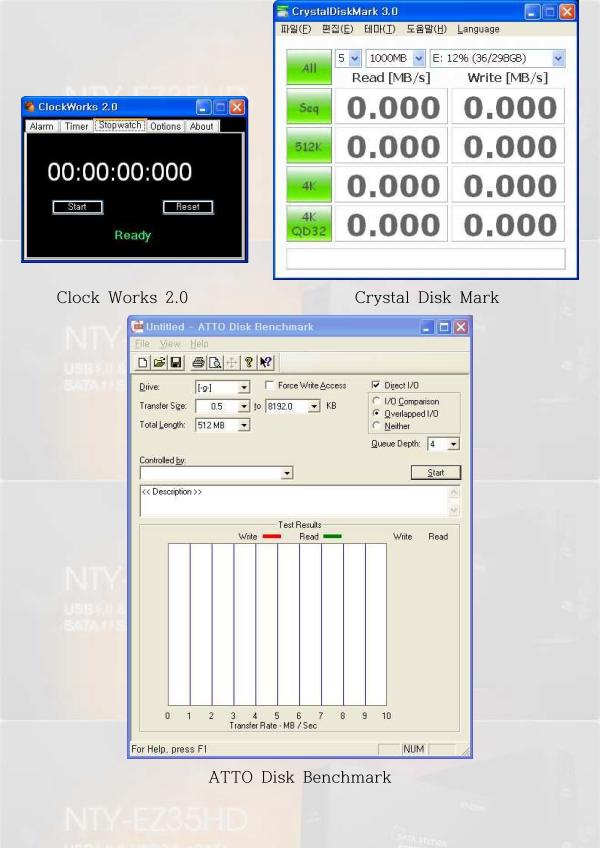Click the Print Preview icon in ATTO toolbar
Viewport: 600px width, 848px height.
[x=215, y=362]
